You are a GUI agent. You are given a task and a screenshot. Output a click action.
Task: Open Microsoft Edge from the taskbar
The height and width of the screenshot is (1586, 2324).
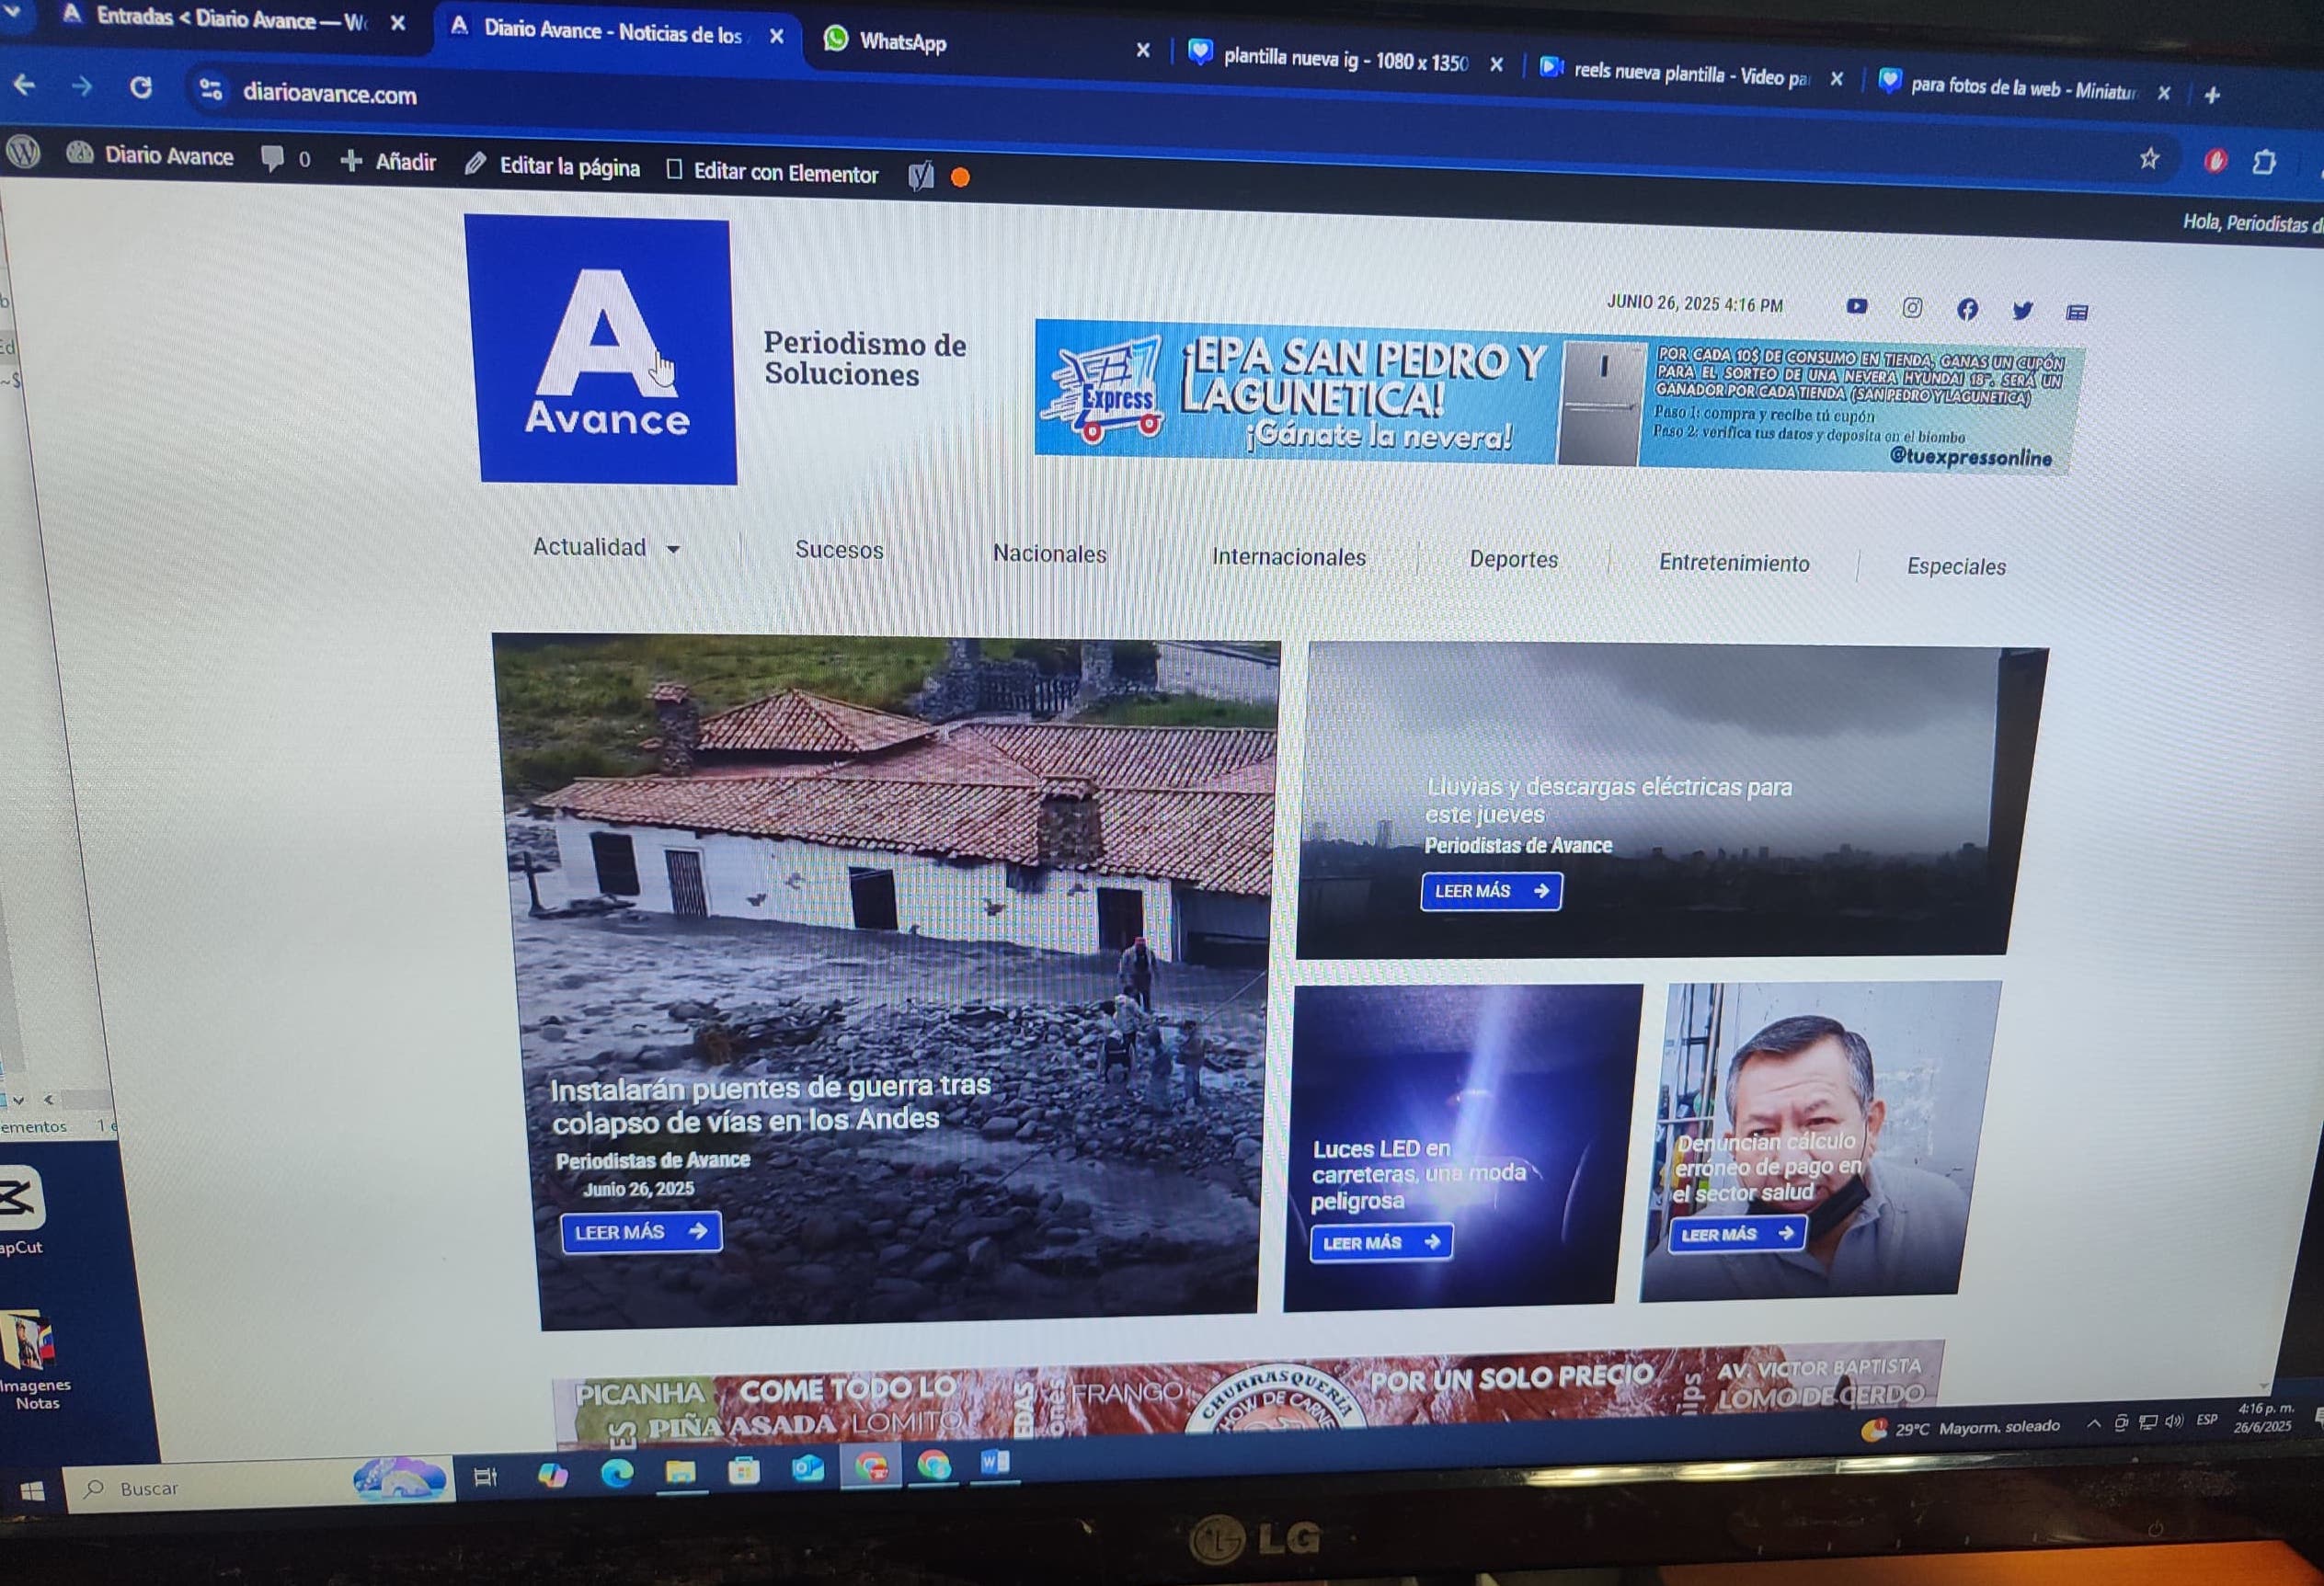(x=616, y=1473)
